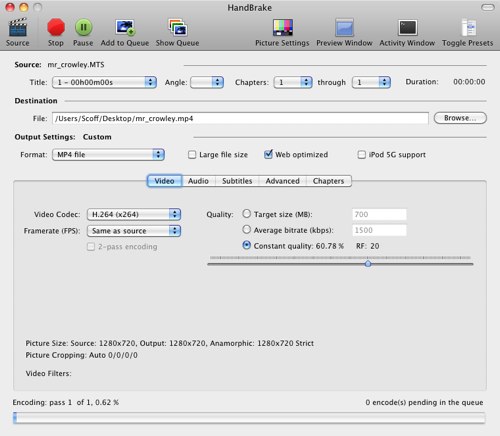Image resolution: width=500 pixels, height=436 pixels.
Task: Enable Large file size checkbox
Action: [192, 155]
